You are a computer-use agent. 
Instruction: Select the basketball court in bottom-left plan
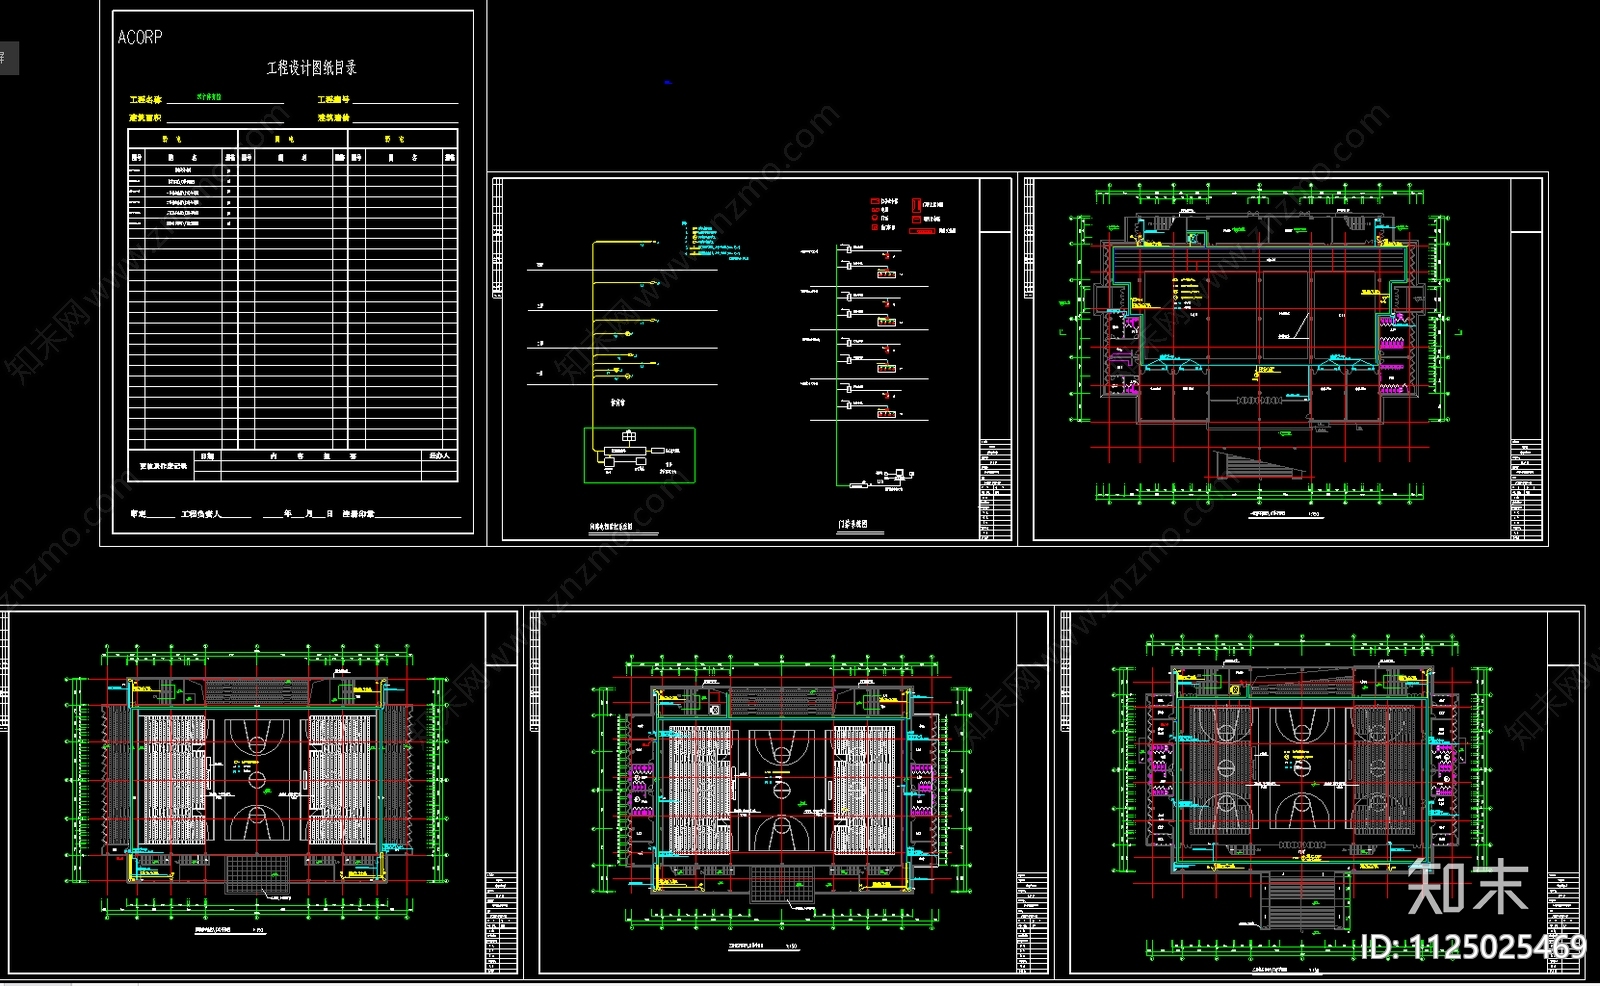257,779
